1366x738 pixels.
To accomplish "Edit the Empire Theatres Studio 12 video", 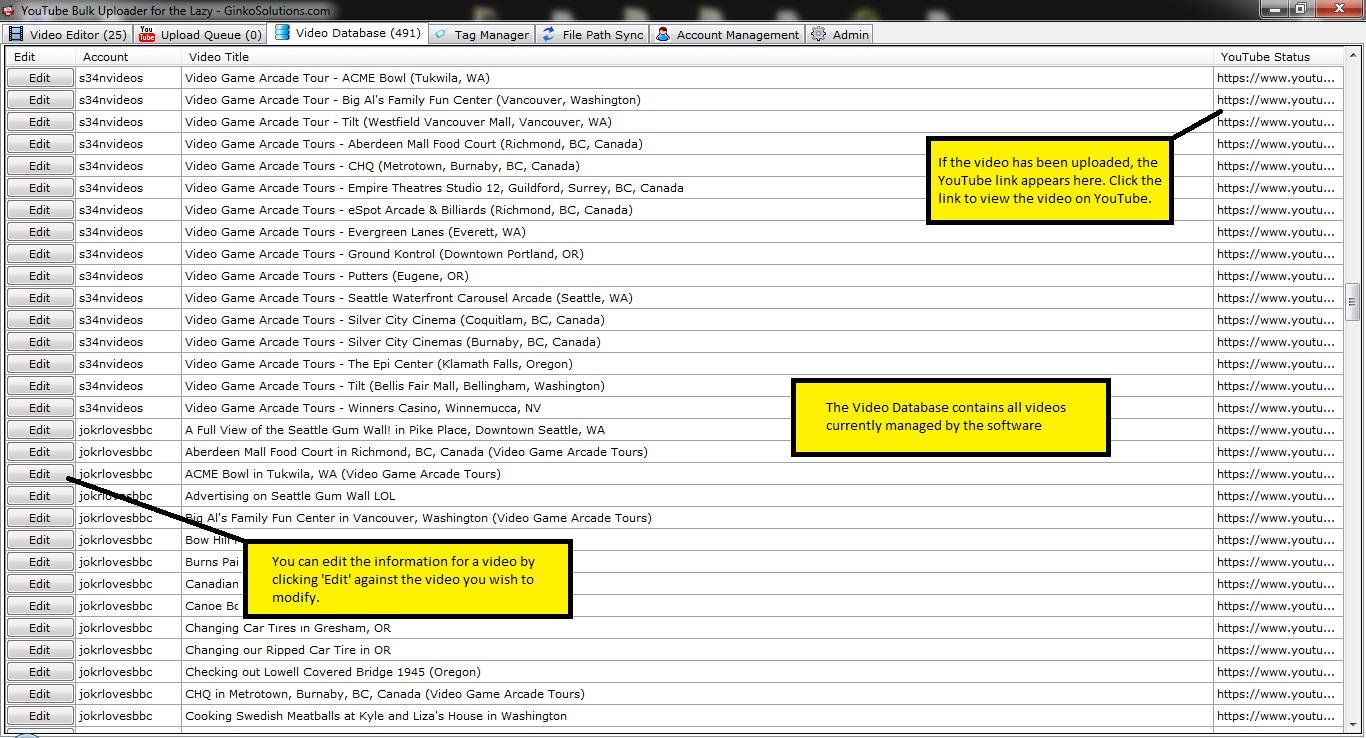I will point(40,188).
